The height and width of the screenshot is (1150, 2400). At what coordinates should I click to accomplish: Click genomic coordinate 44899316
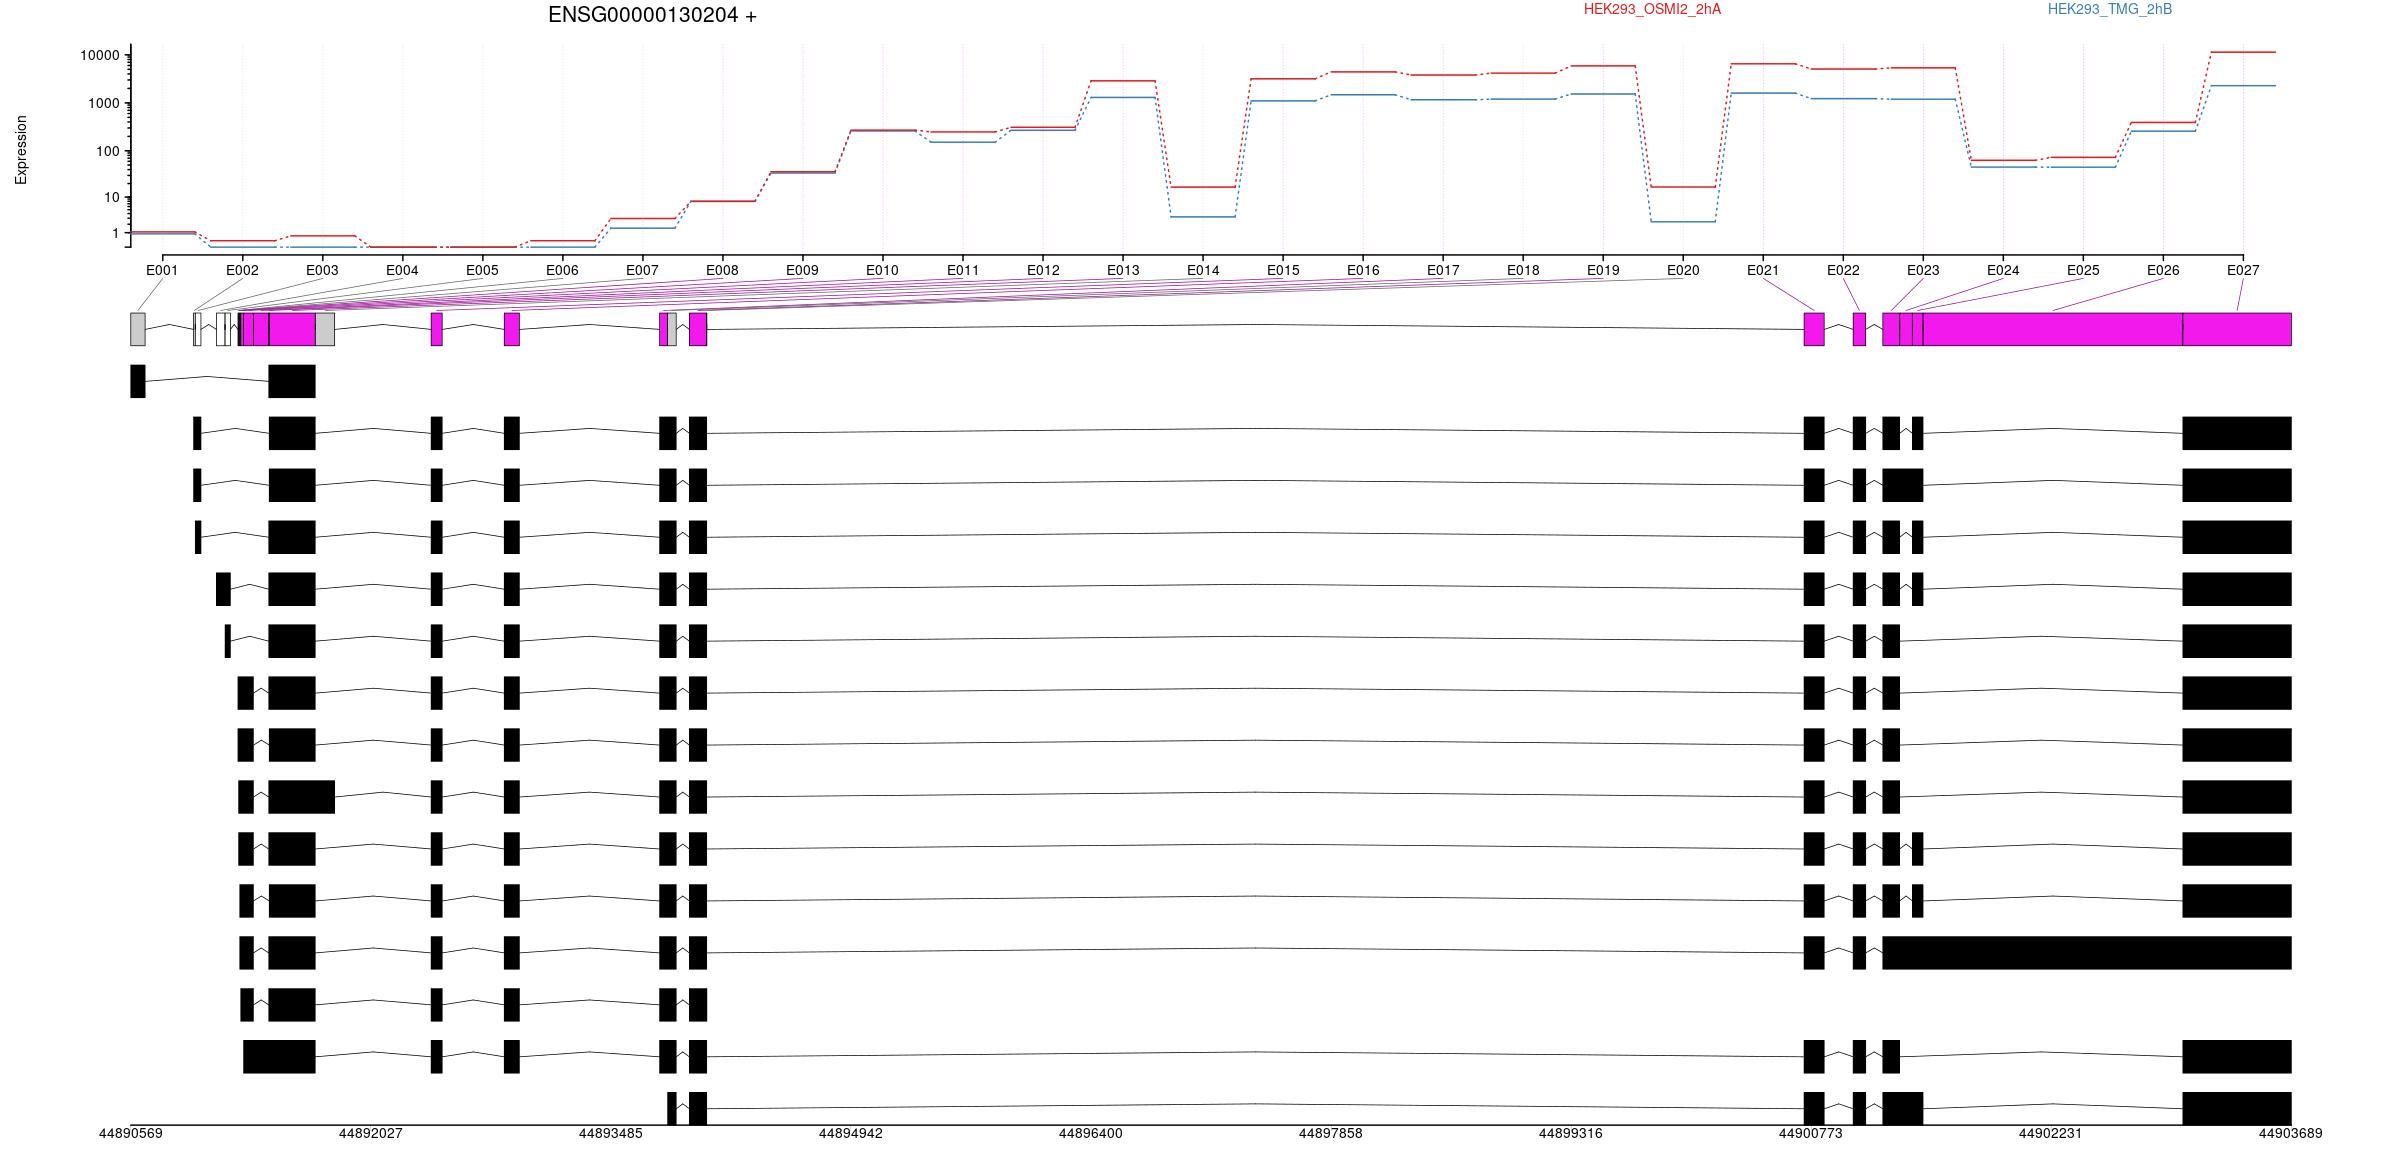coord(1571,1133)
